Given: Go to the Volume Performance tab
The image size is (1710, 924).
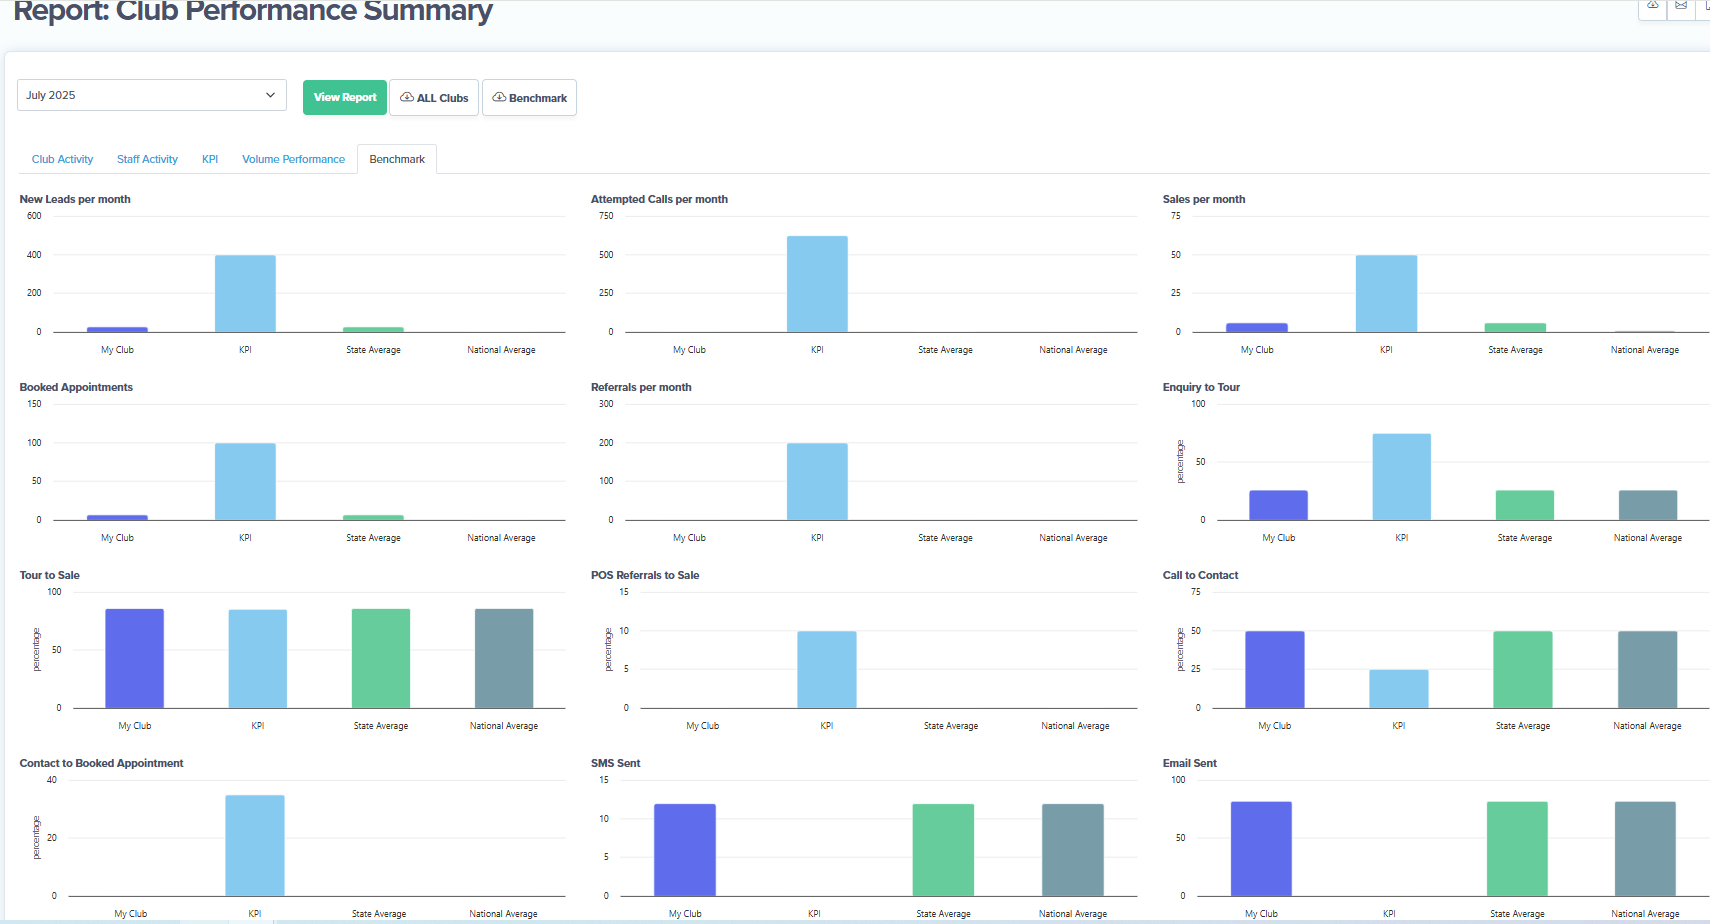Looking at the screenshot, I should pyautogui.click(x=293, y=159).
